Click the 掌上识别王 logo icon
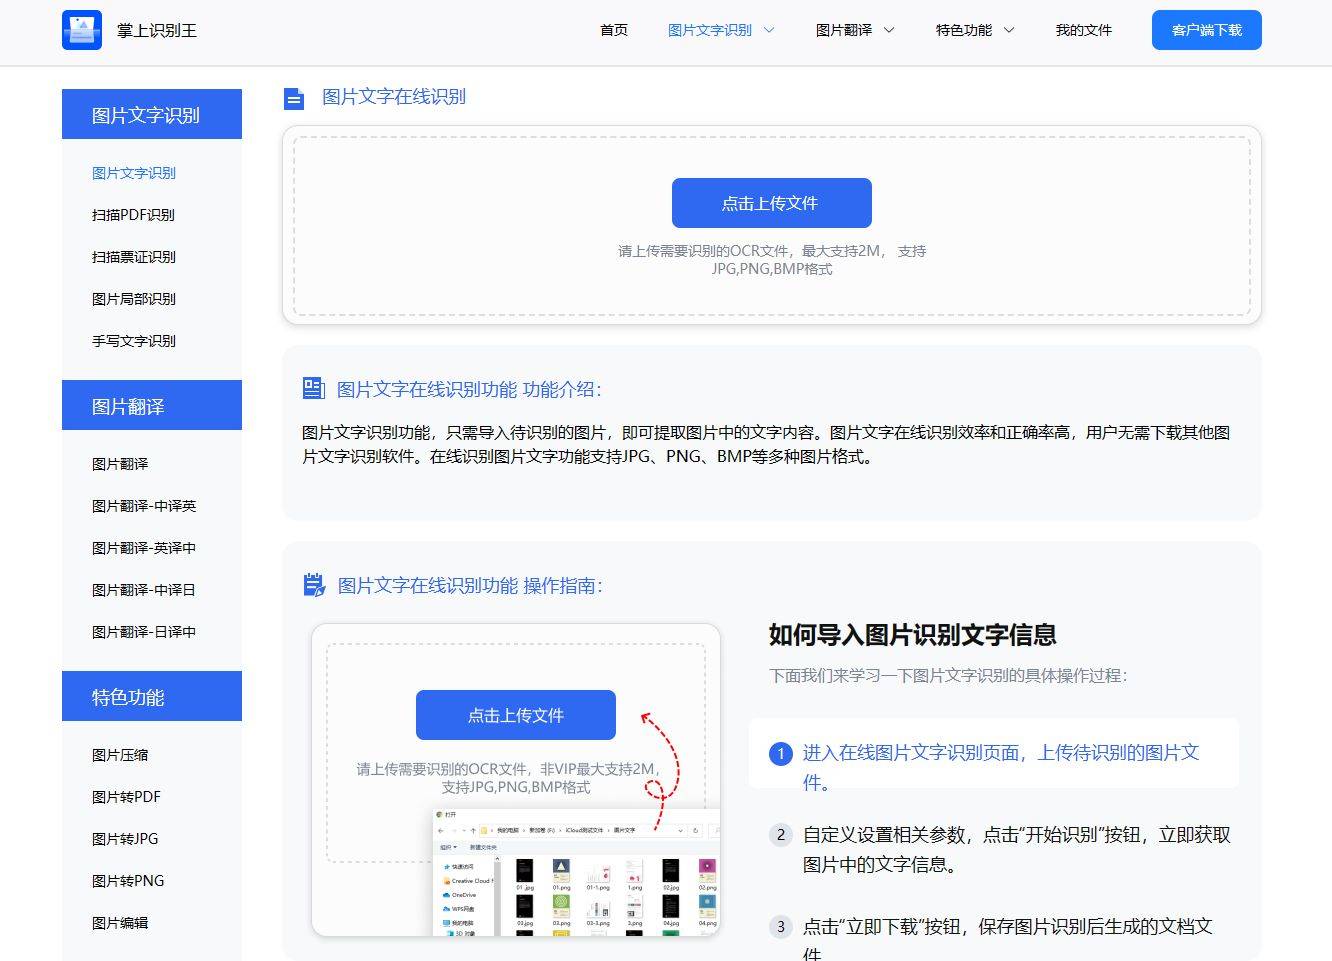 82,30
